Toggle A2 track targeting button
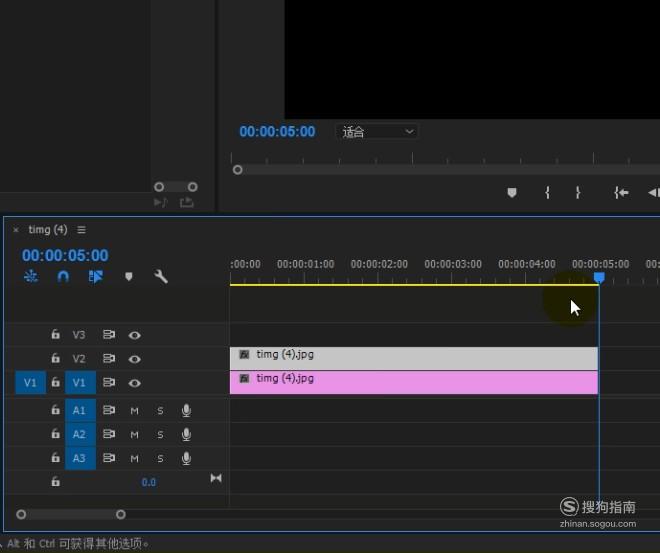This screenshot has width=660, height=553. (x=80, y=434)
